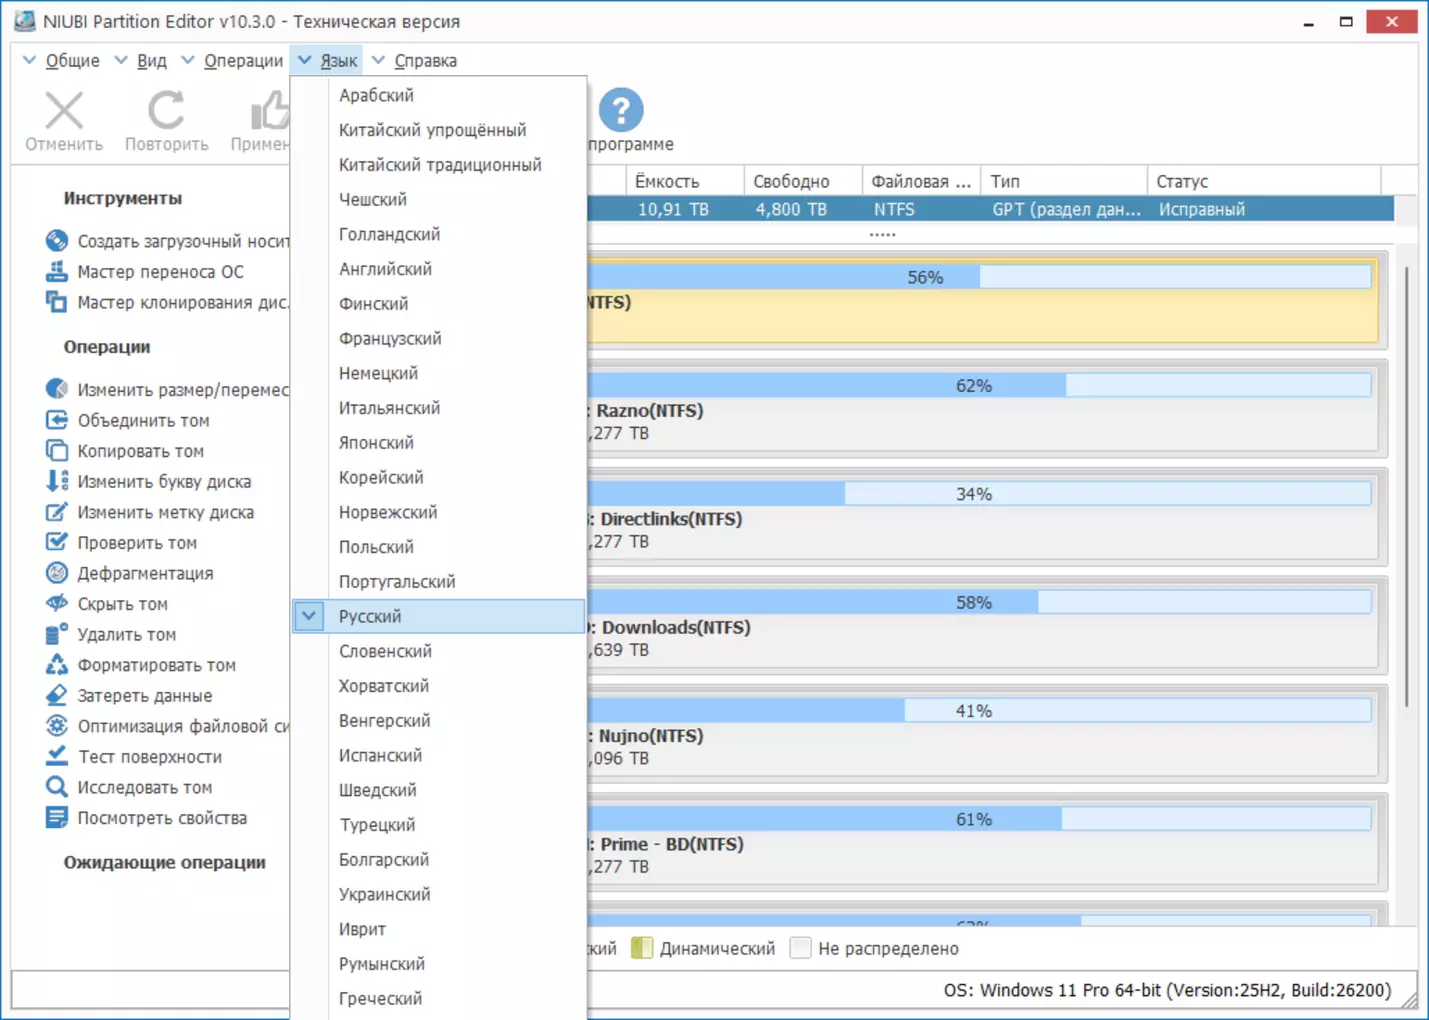The image size is (1429, 1020).
Task: Open the Вид dropdown menu
Action: 141,61
